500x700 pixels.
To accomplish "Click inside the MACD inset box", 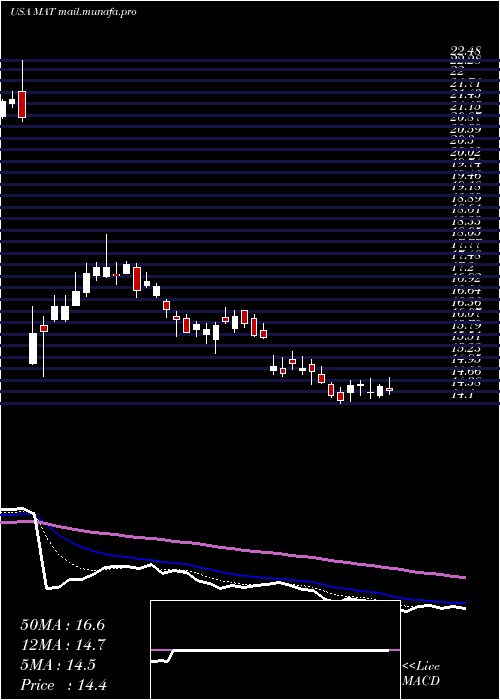I will (x=275, y=650).
